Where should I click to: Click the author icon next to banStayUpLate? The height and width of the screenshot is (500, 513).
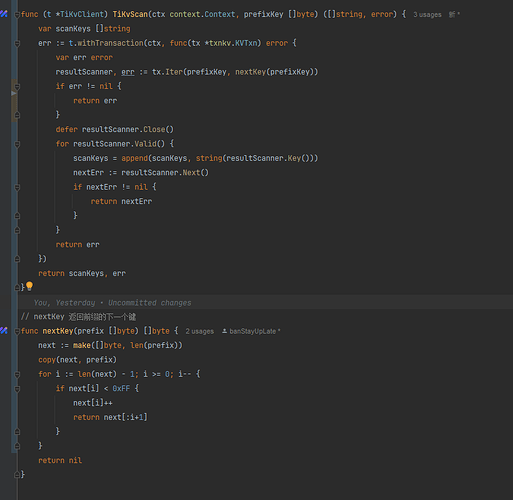(225, 331)
